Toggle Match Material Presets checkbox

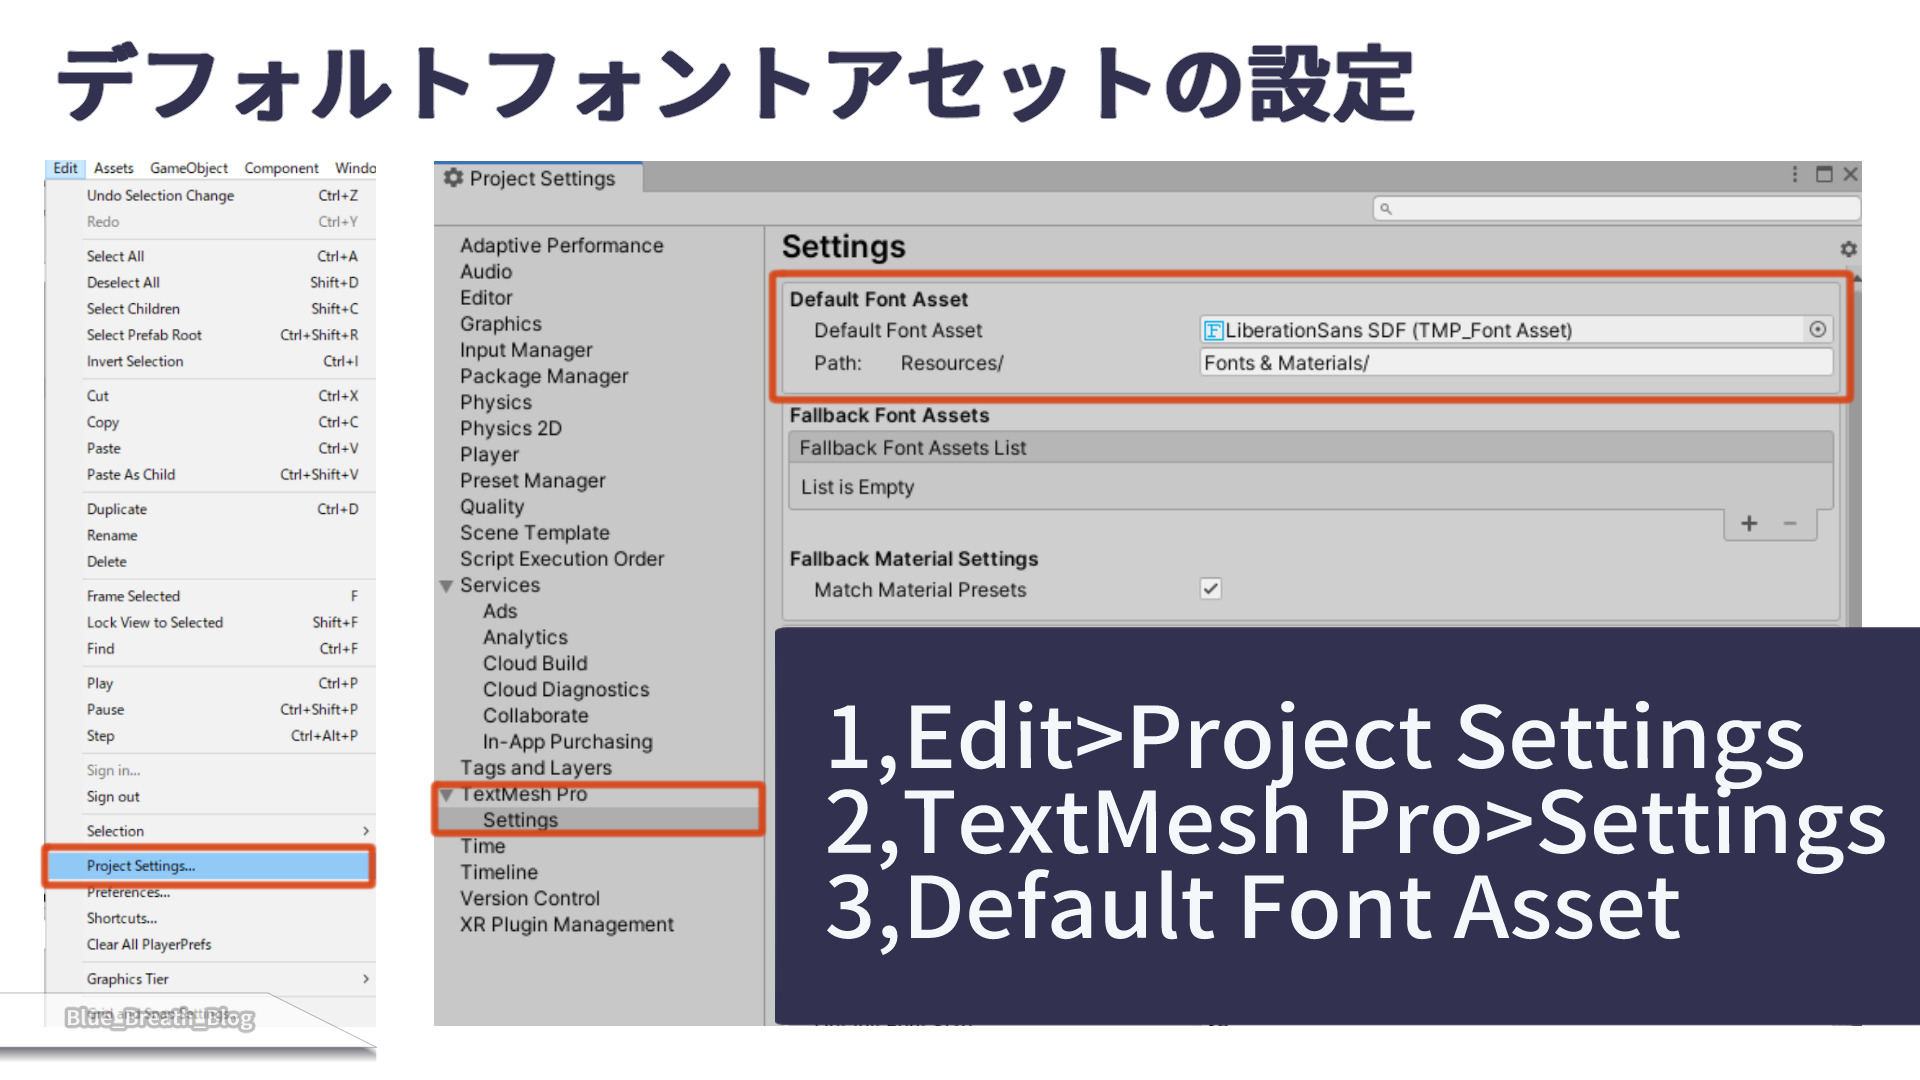point(1210,588)
